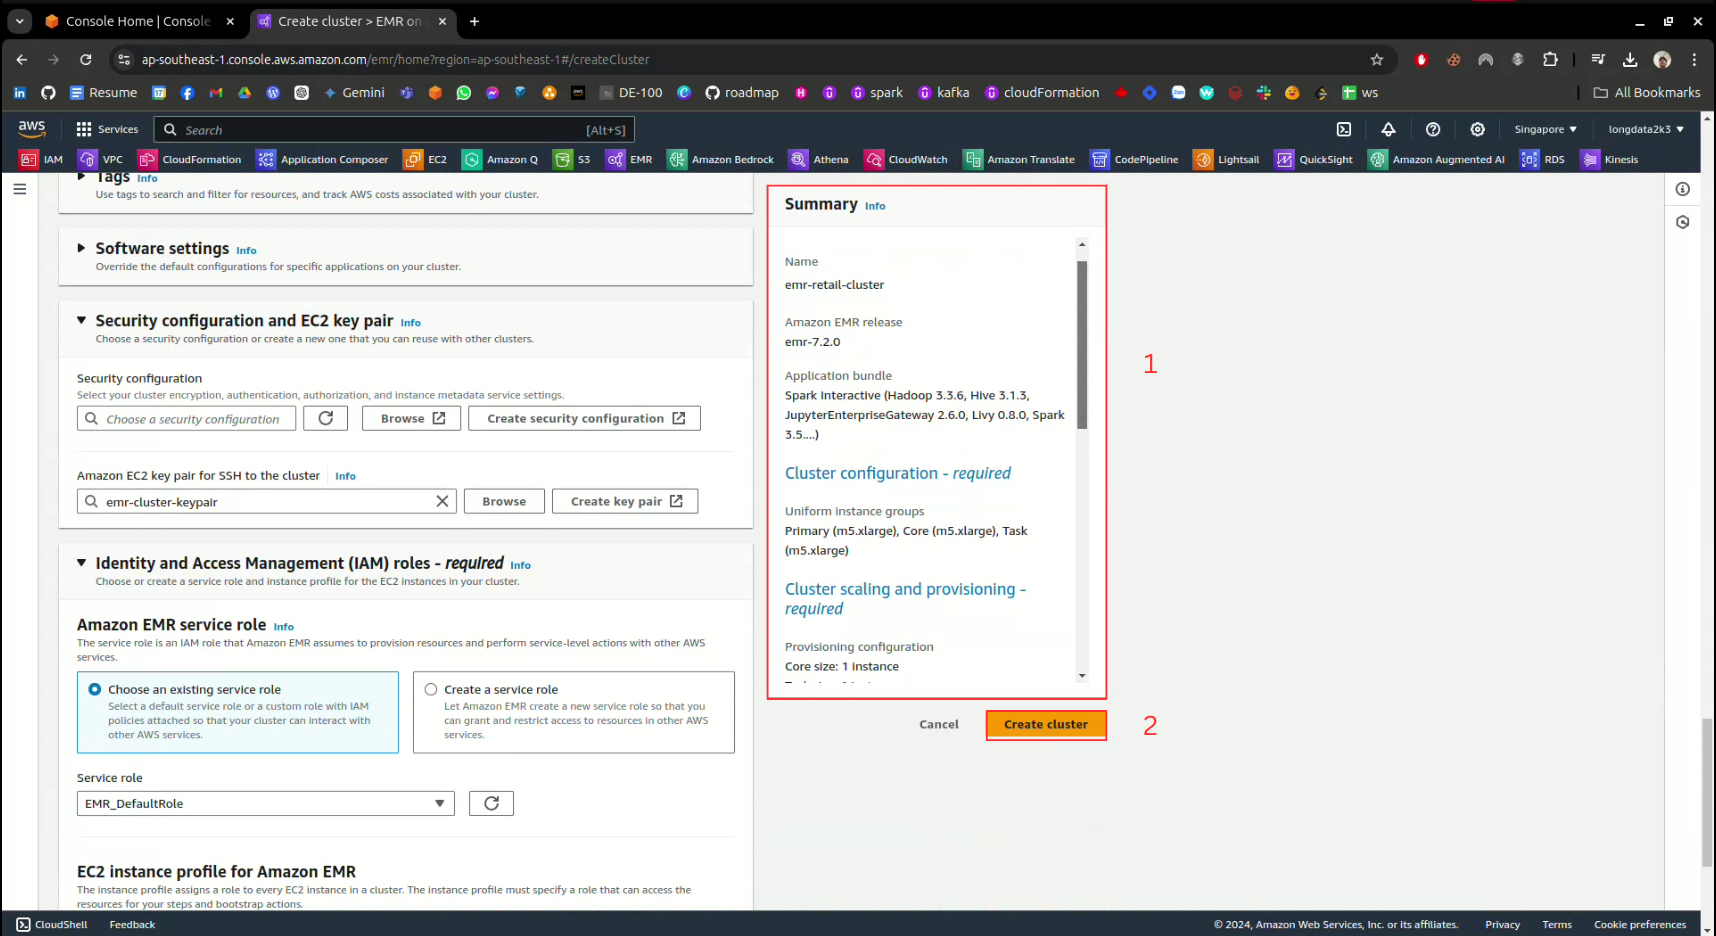Click the Summary panel scrollbar
The image size is (1716, 936).
[x=1081, y=345]
